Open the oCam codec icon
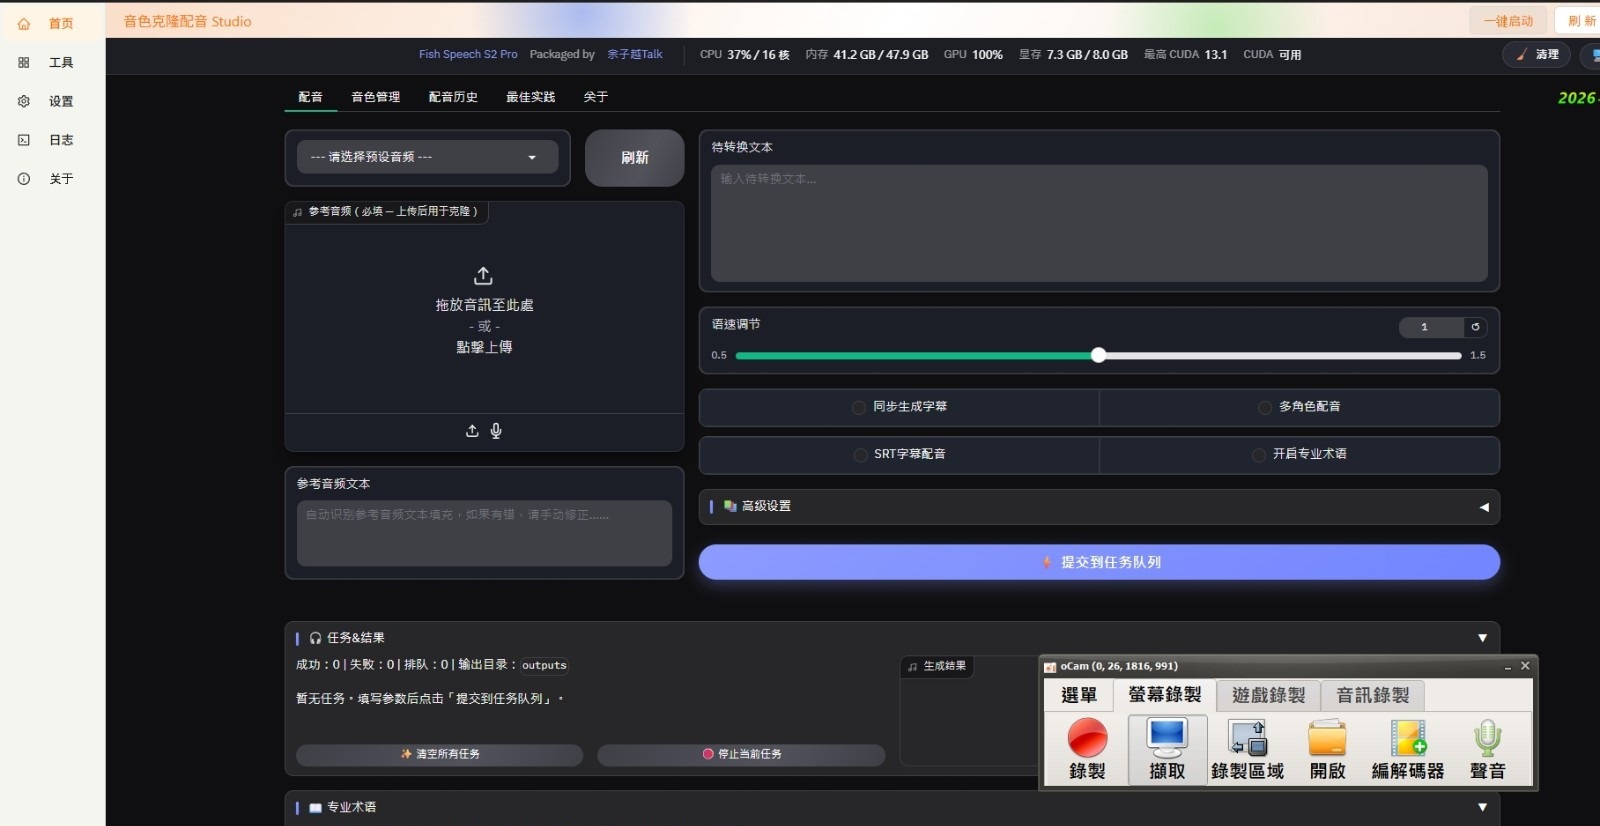 [x=1408, y=738]
